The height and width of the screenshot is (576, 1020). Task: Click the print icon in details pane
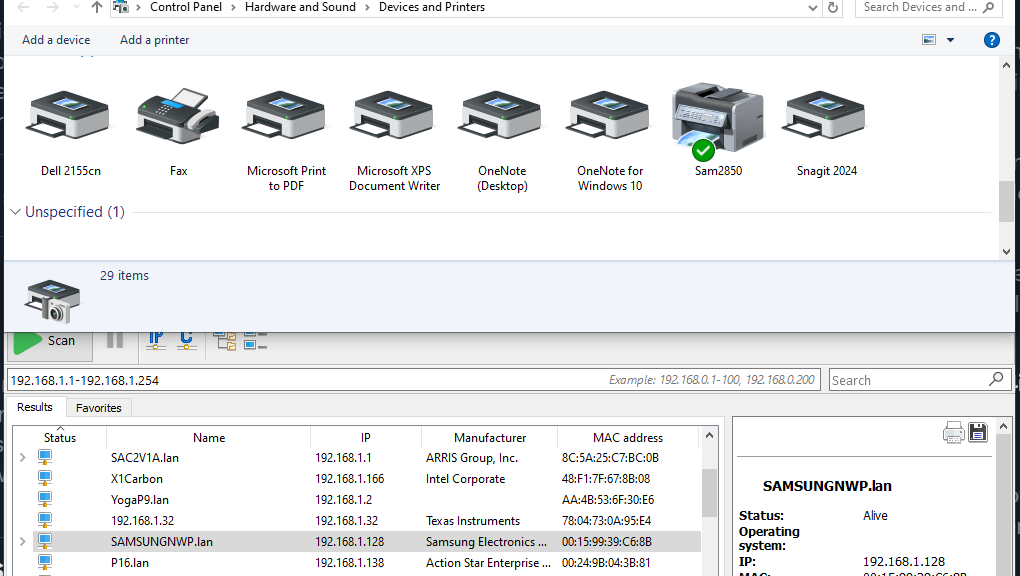click(x=954, y=432)
